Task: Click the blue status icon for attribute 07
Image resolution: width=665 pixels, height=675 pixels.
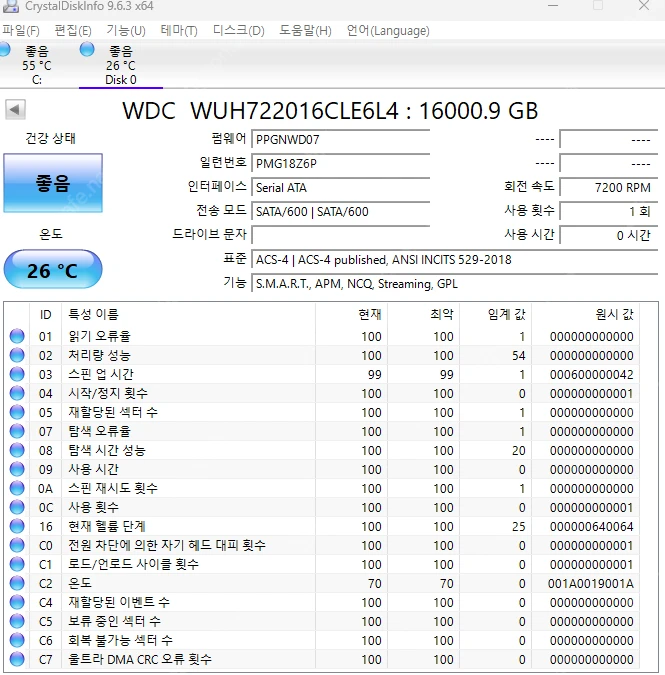Action: pos(17,431)
